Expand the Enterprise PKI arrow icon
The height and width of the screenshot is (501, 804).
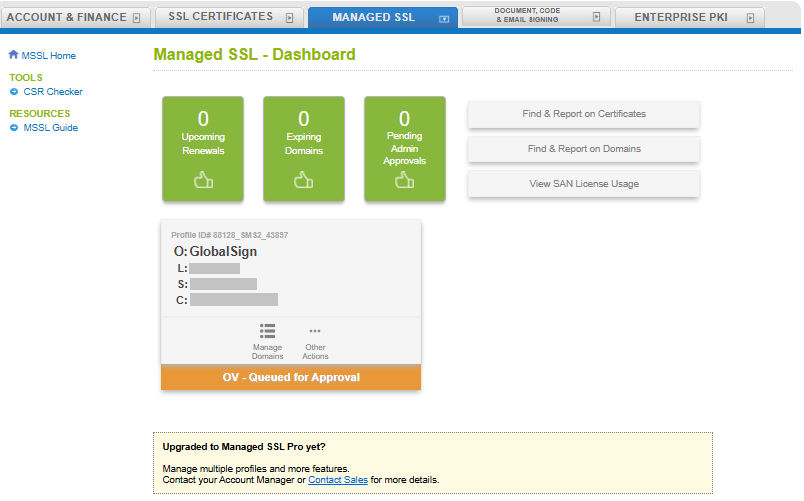tap(750, 18)
